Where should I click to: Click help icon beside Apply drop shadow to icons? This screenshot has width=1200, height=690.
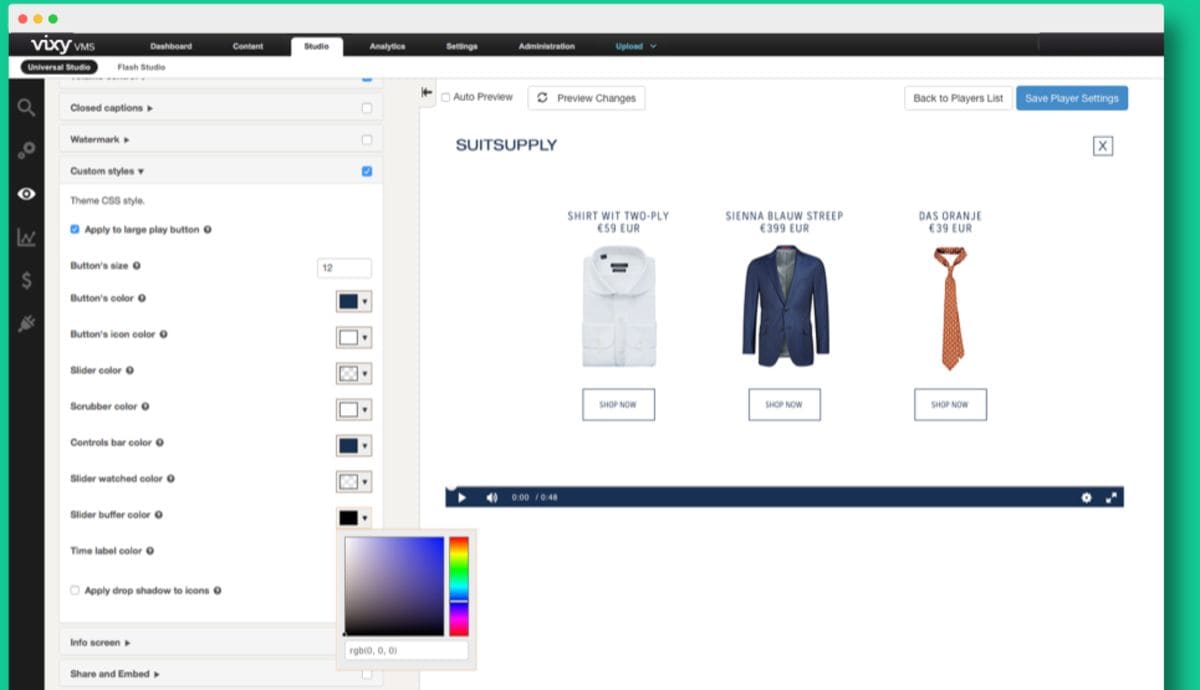[x=217, y=590]
